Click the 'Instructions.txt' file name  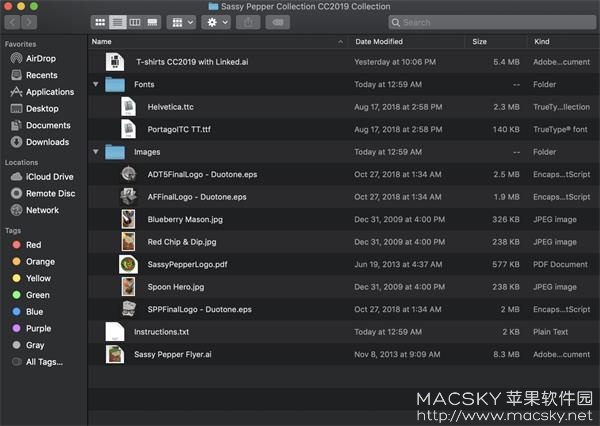coord(161,332)
